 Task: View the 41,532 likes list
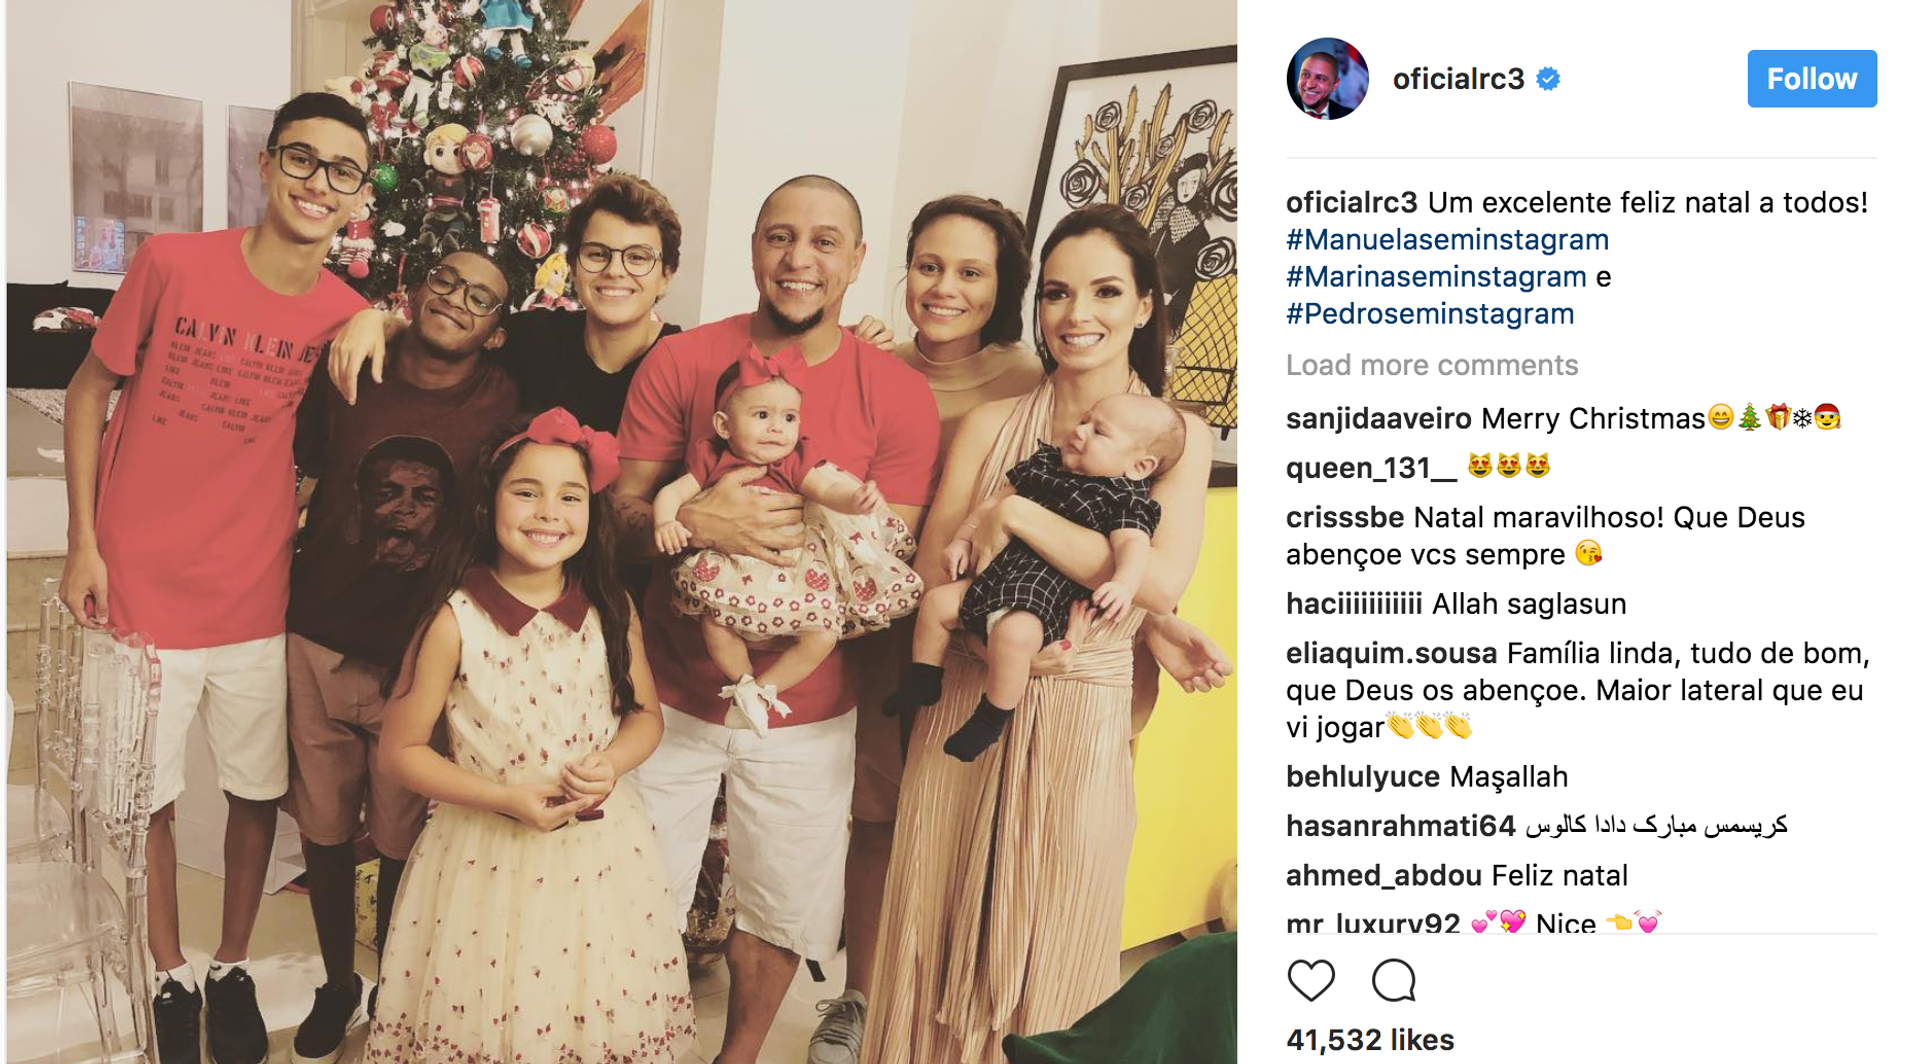pyautogui.click(x=1370, y=1040)
